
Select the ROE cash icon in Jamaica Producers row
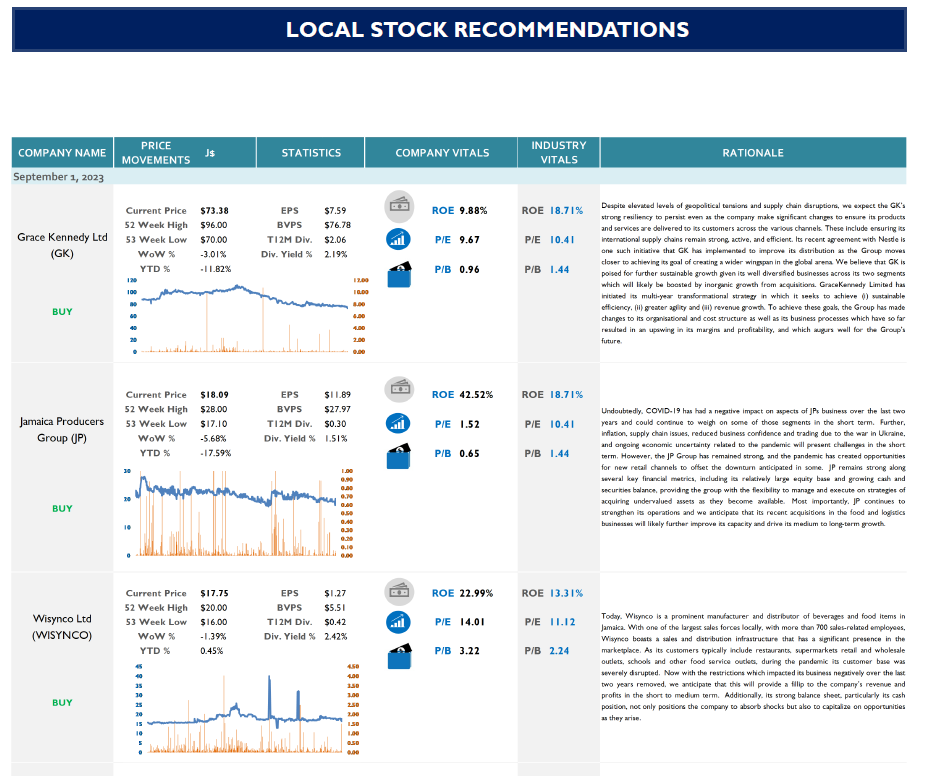(x=399, y=389)
